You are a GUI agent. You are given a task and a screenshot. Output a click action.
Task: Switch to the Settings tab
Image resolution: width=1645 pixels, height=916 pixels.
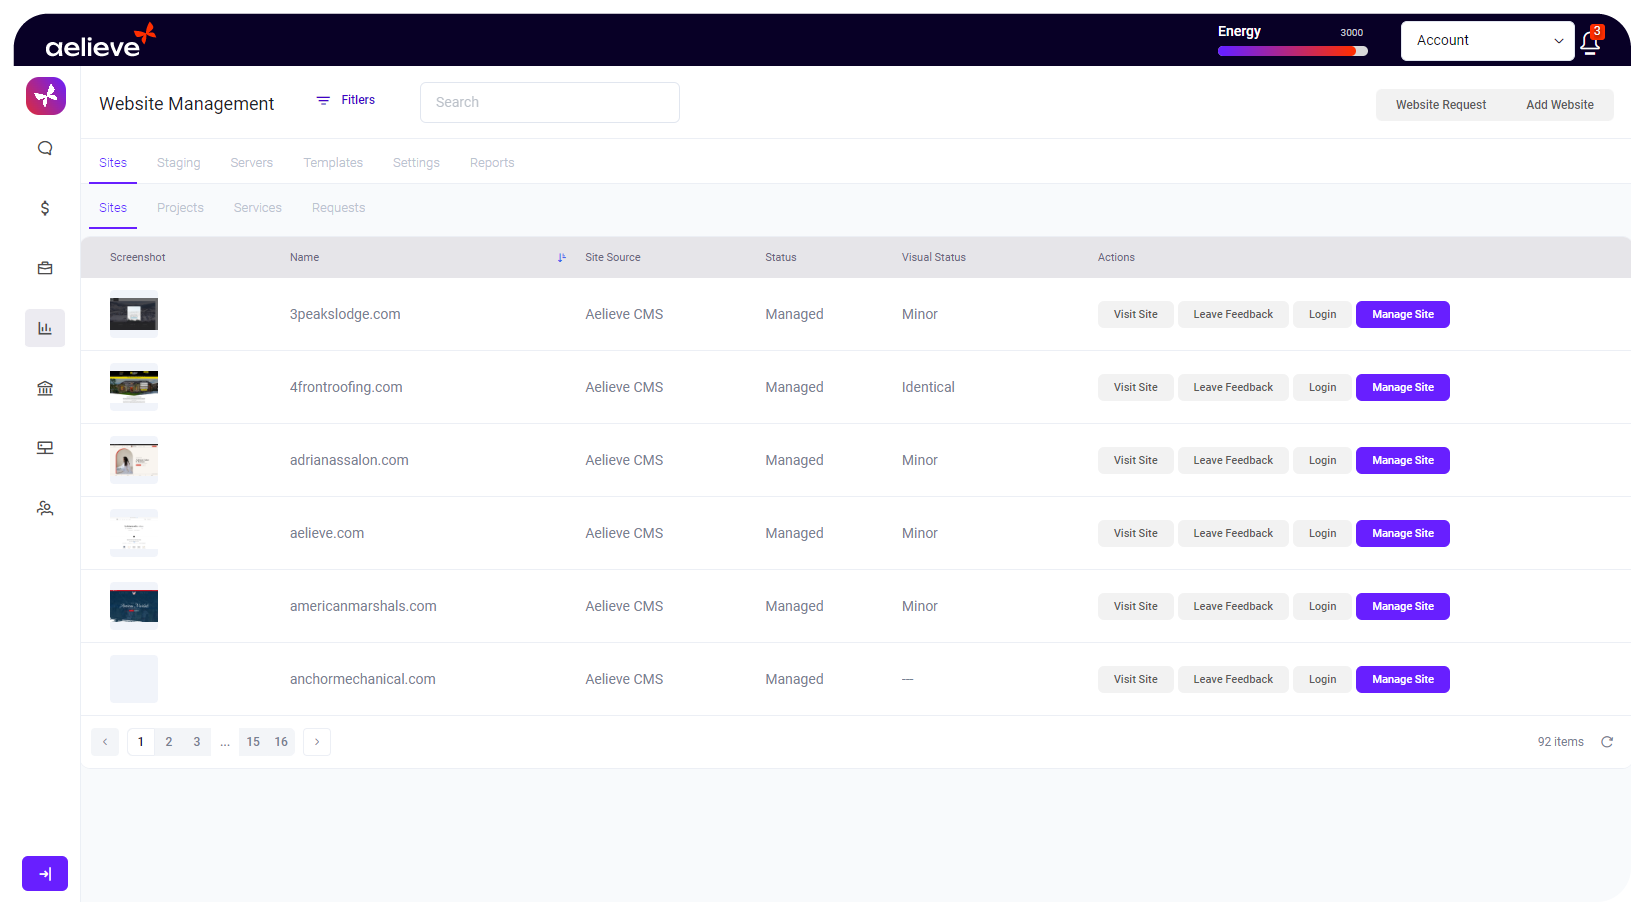click(416, 163)
